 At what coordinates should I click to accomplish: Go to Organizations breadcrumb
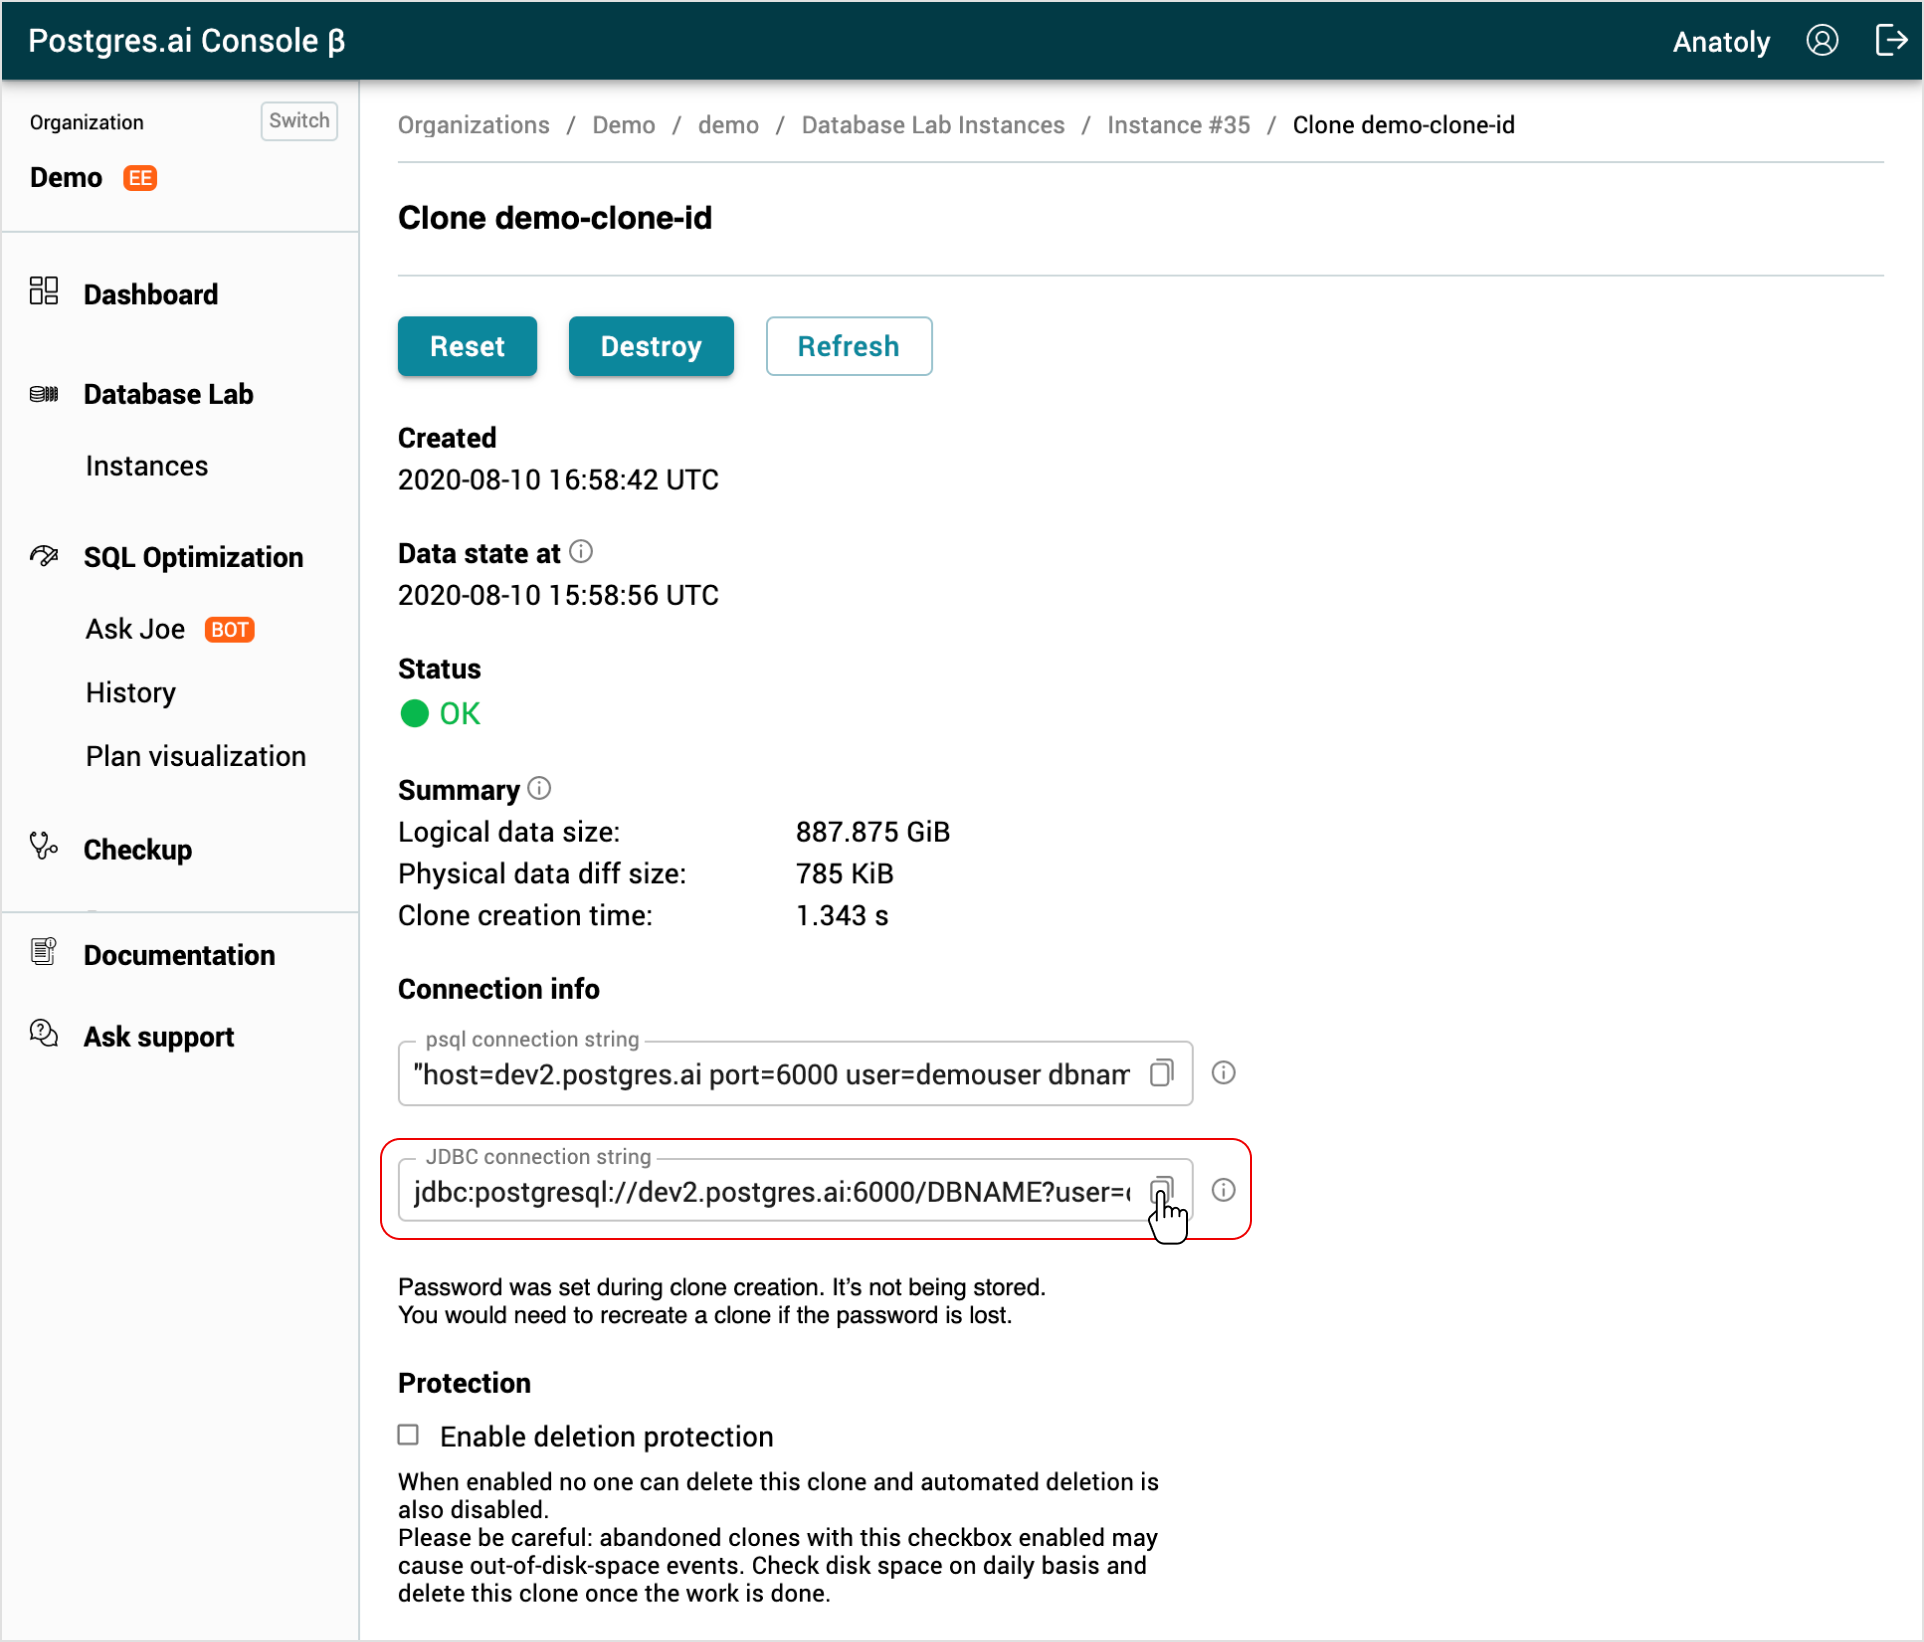(474, 125)
